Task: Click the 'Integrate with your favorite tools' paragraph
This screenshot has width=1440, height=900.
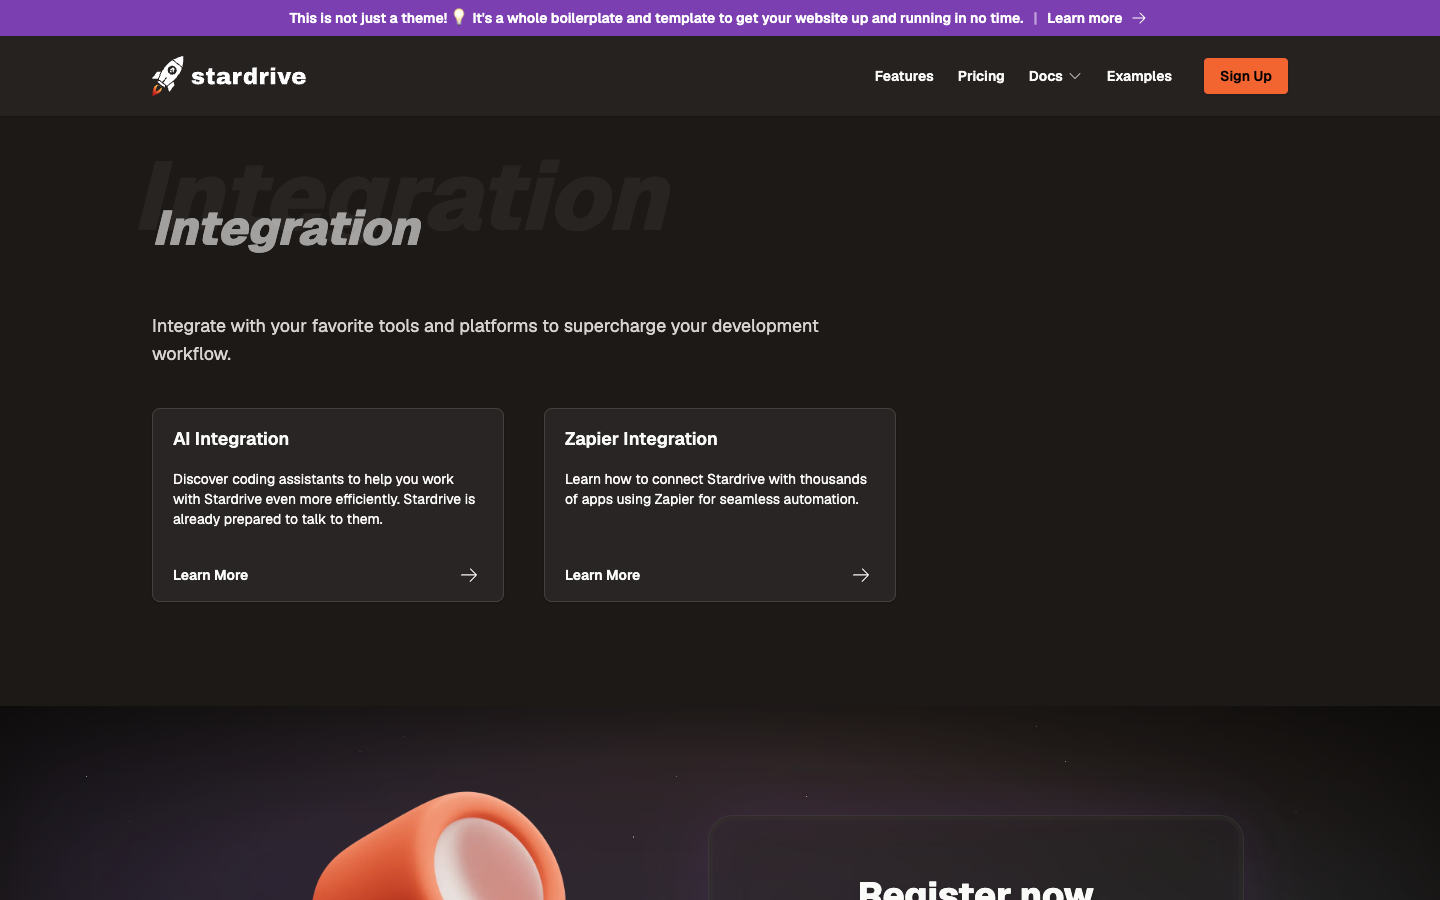Action: tap(485, 340)
